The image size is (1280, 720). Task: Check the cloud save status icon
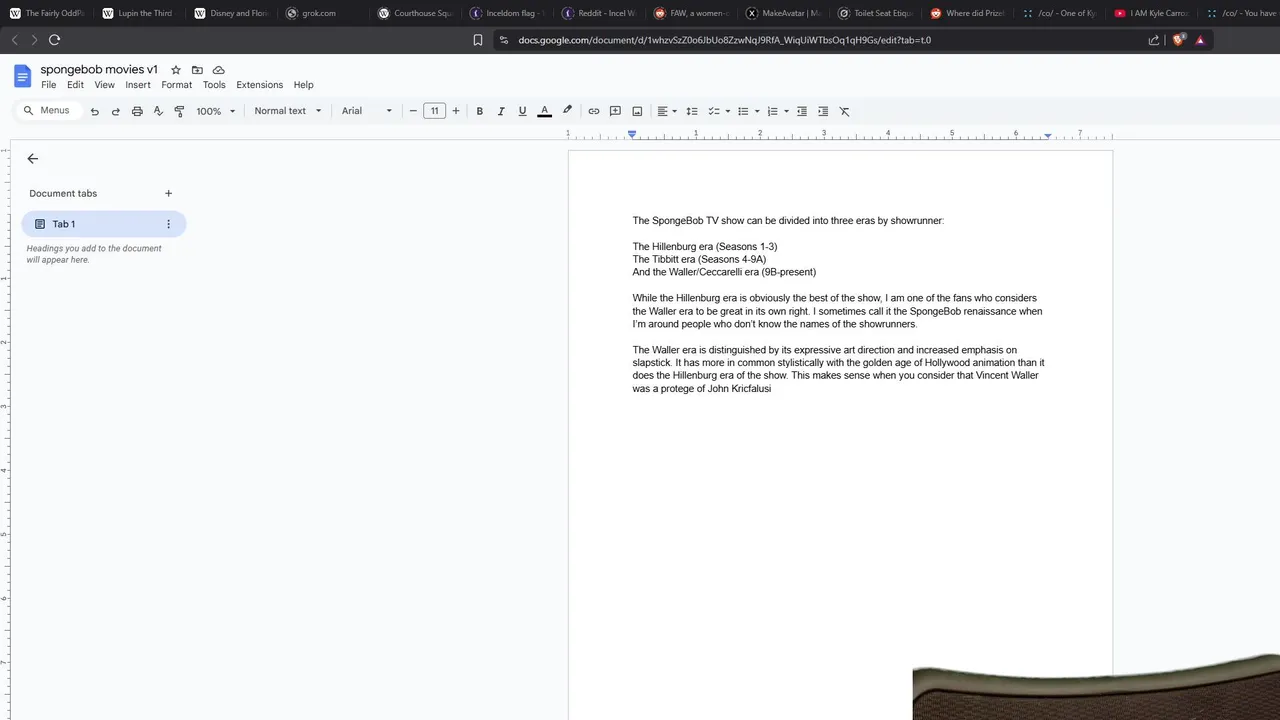[218, 70]
